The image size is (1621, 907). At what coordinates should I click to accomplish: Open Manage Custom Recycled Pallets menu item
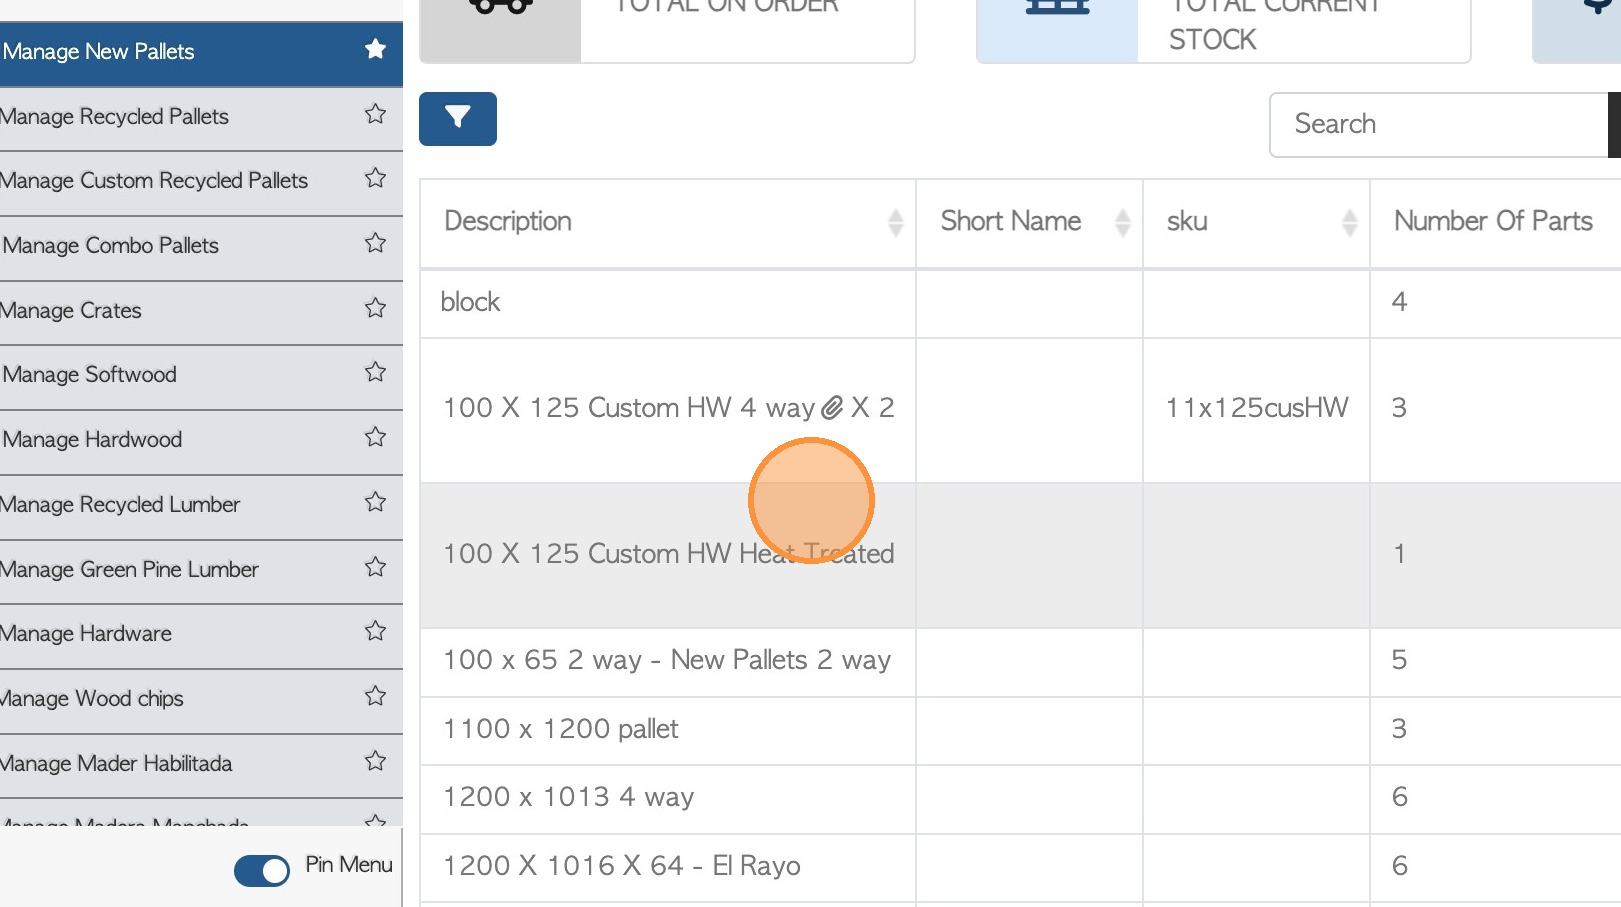(x=155, y=181)
